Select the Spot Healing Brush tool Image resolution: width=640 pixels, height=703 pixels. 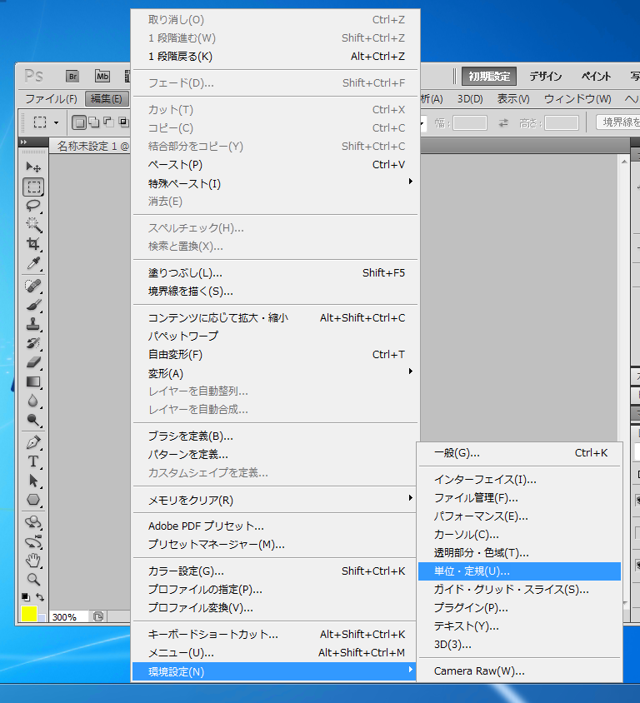pyautogui.click(x=33, y=286)
